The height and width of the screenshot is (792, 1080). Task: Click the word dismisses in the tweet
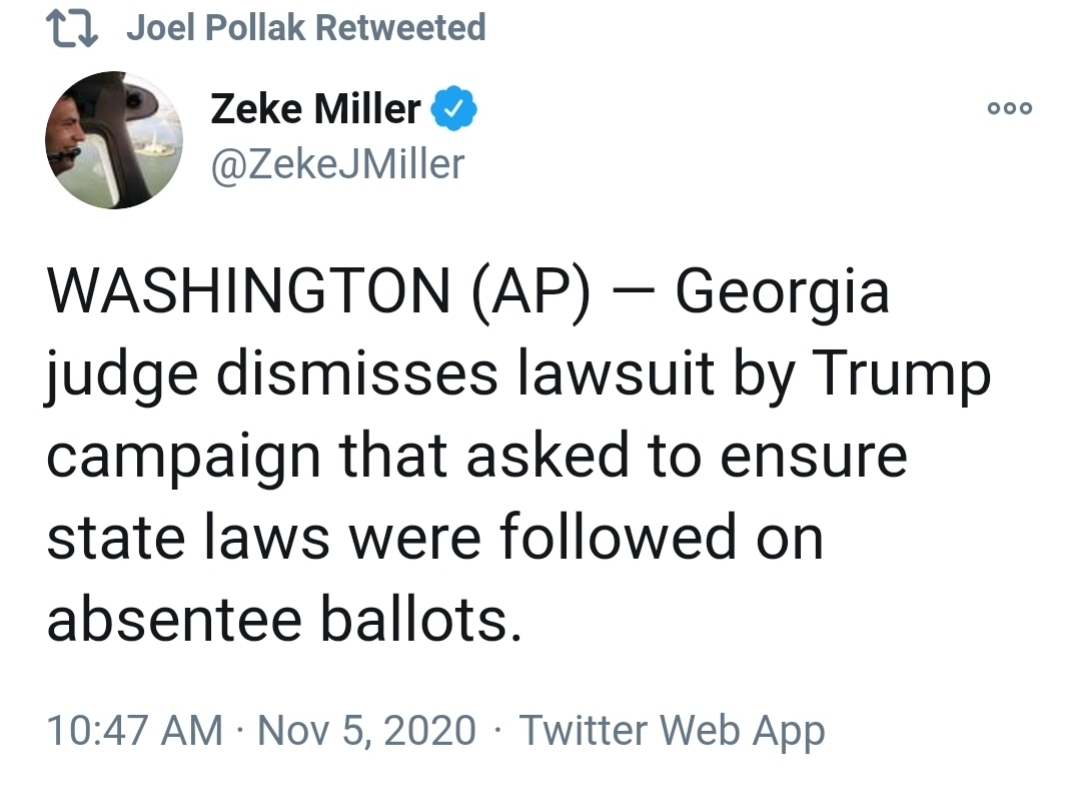pyautogui.click(x=357, y=373)
